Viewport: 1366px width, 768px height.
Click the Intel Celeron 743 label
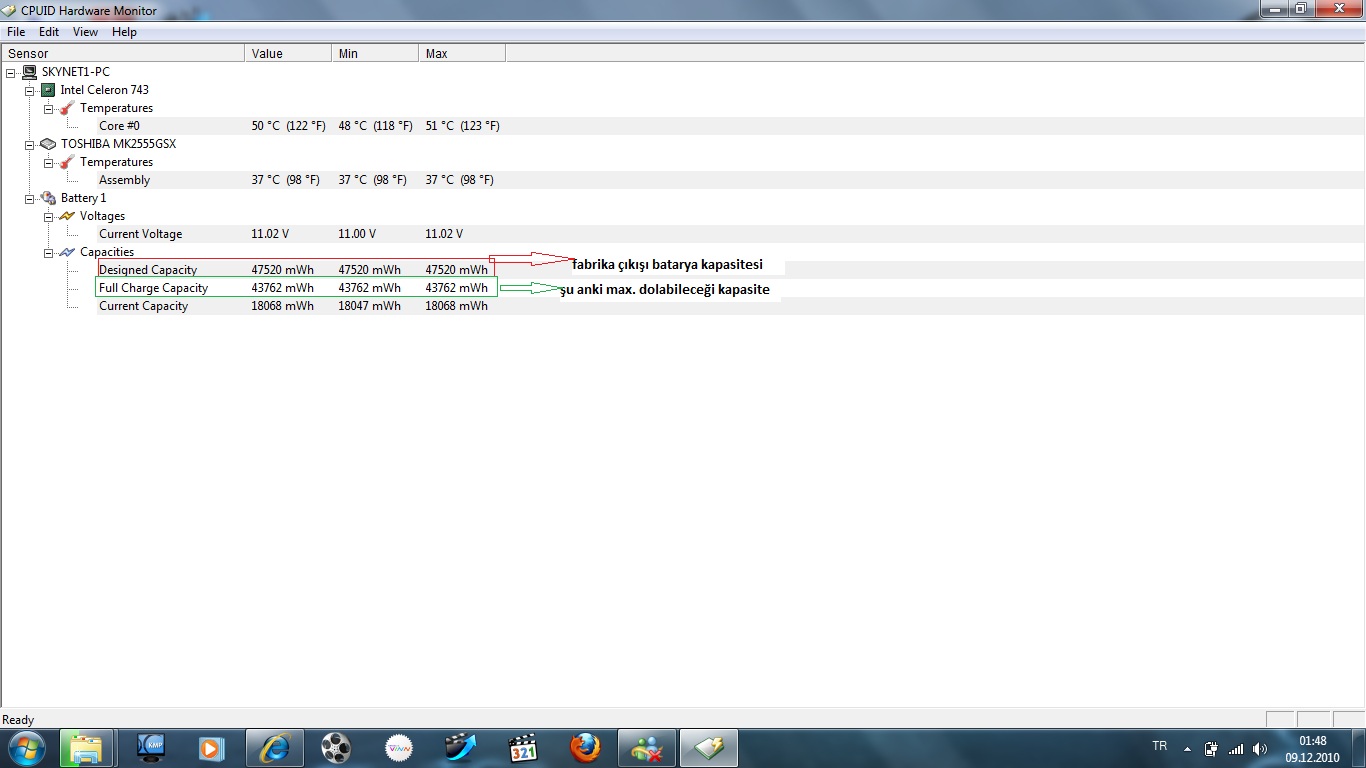pos(104,90)
